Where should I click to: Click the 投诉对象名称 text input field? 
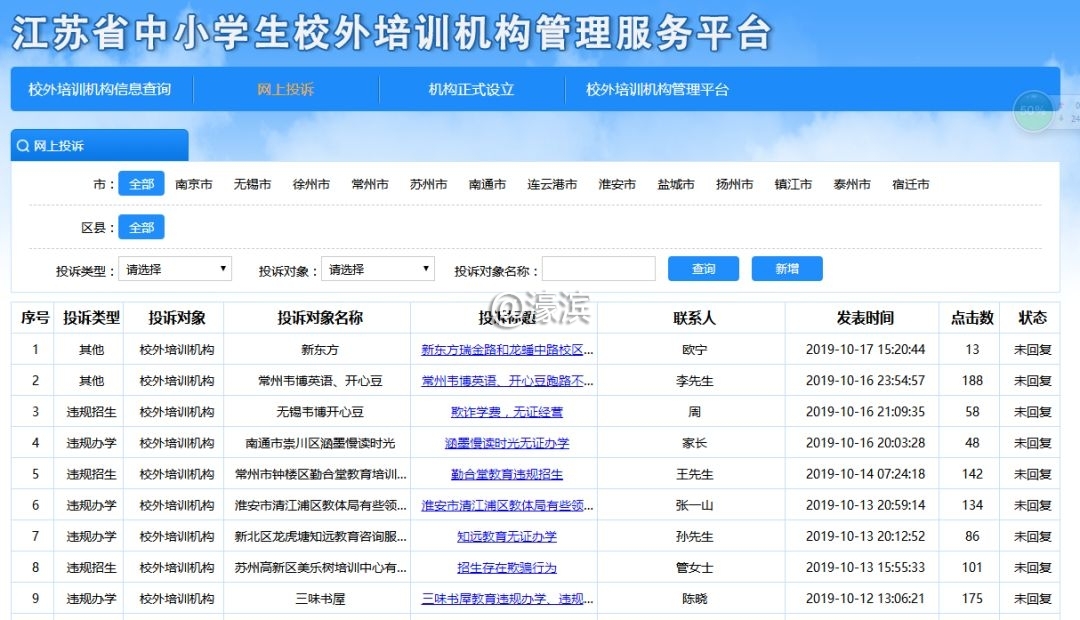598,269
